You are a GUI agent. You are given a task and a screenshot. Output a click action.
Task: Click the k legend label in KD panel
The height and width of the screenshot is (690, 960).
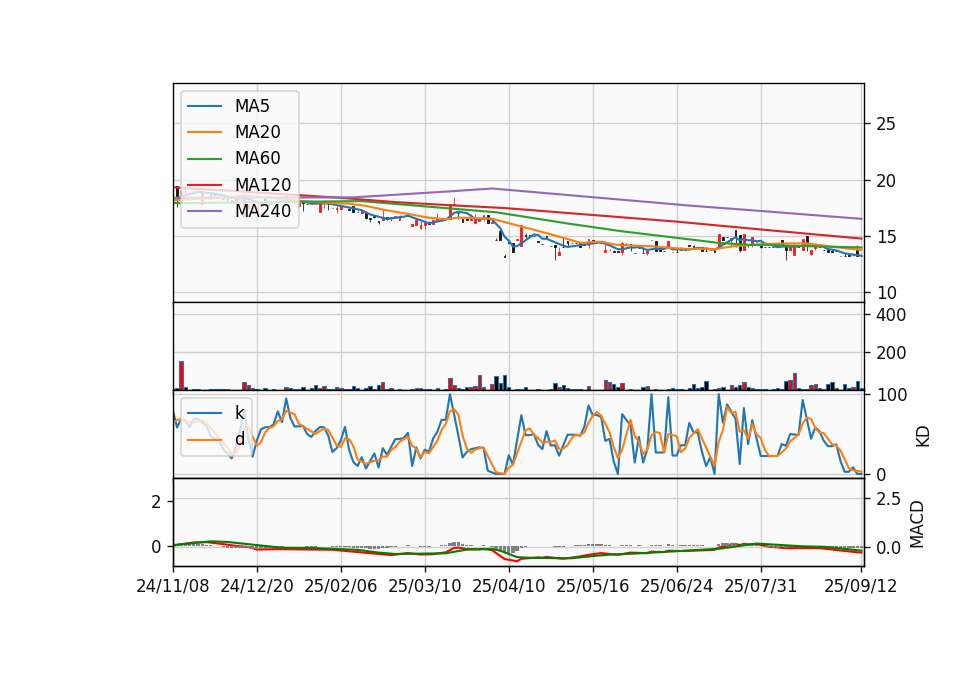click(x=239, y=413)
